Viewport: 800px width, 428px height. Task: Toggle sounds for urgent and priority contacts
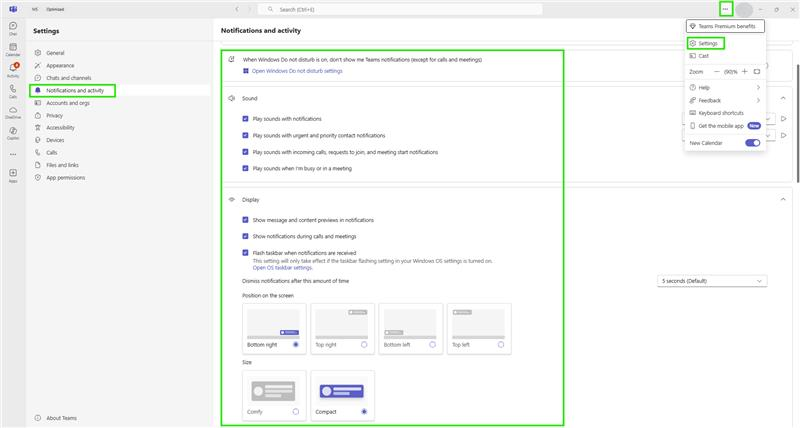[245, 135]
